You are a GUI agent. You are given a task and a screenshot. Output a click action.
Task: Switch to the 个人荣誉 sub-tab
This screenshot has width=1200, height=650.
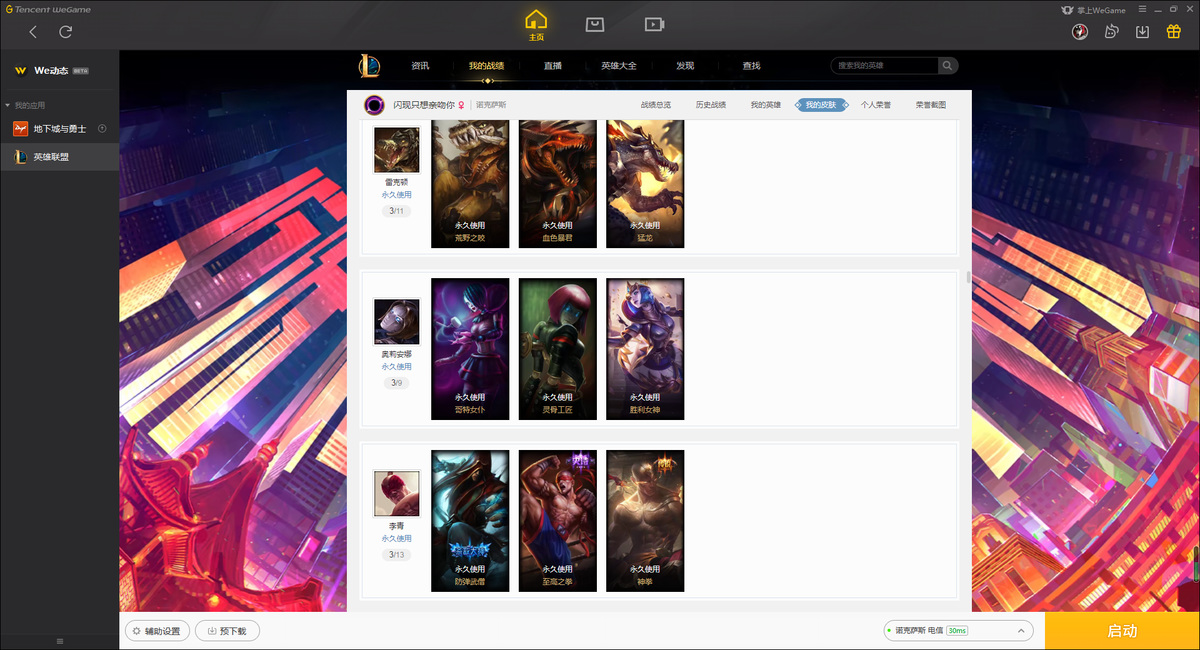(876, 105)
